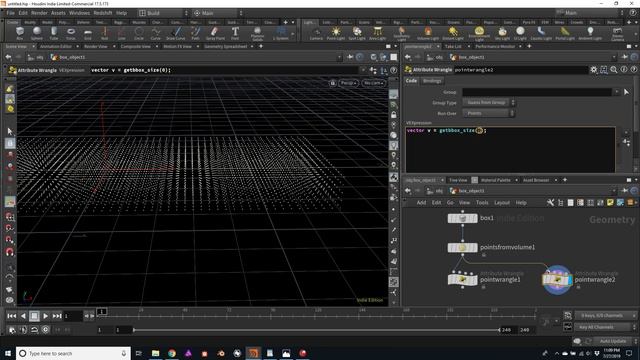Select the pointsfromvolume1 node

(462, 247)
